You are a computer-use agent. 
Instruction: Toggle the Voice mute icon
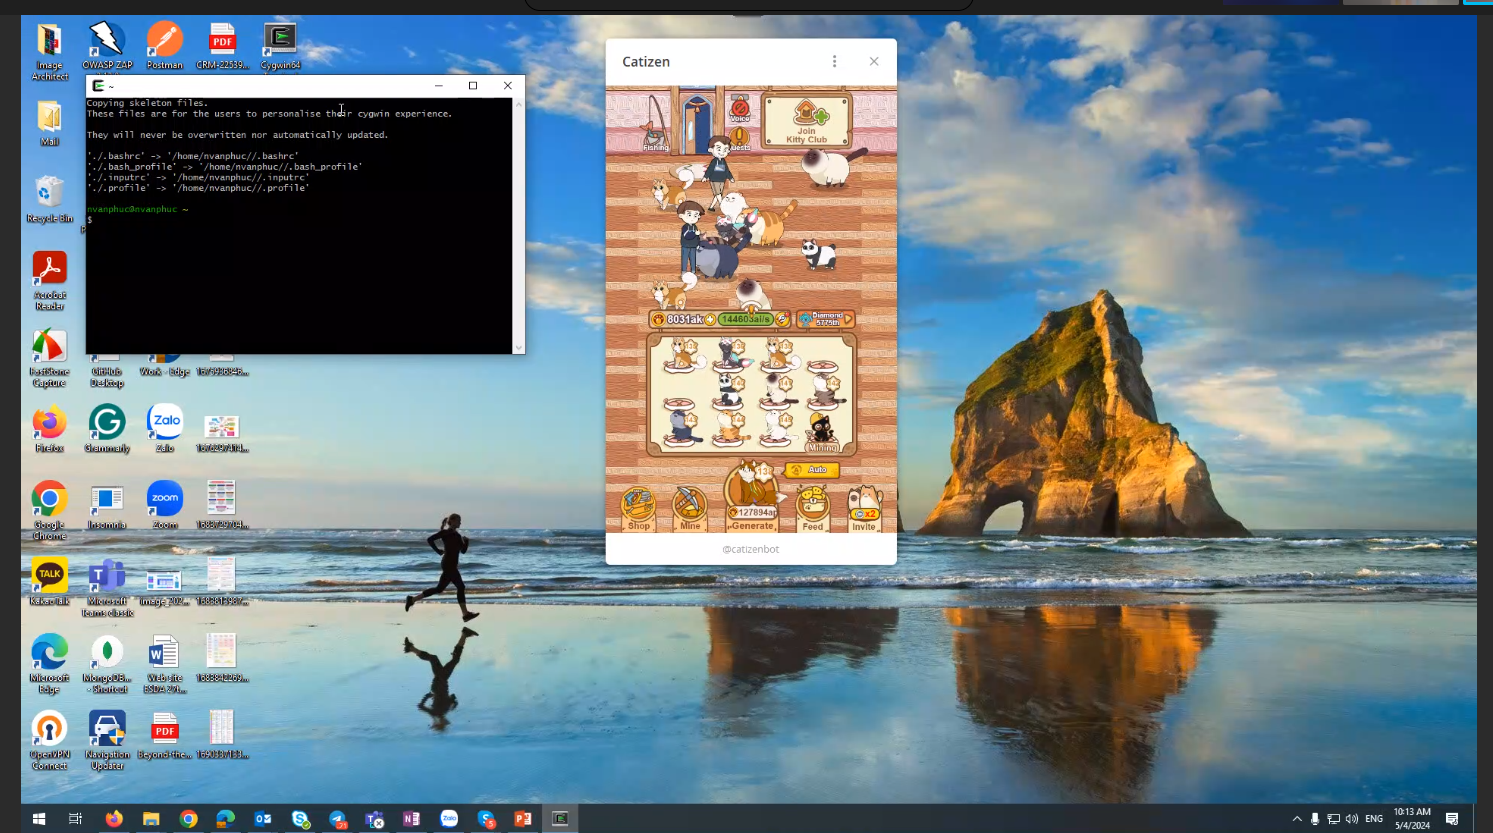click(x=740, y=109)
